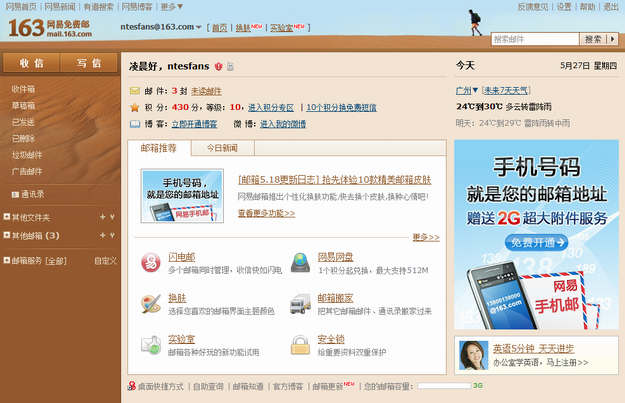
Task: Expand the 邮箱服务 section
Action: click(6, 260)
